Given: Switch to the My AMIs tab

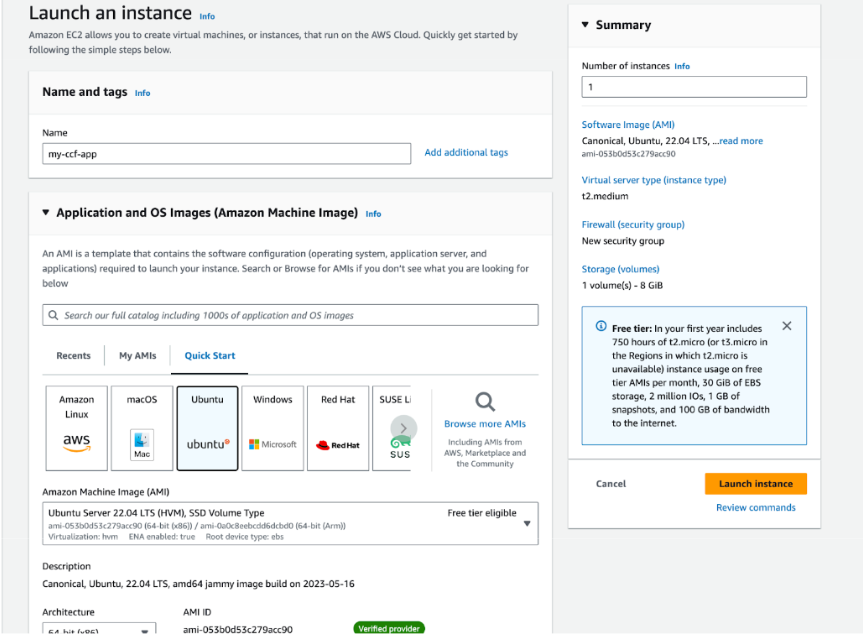Looking at the screenshot, I should pyautogui.click(x=138, y=355).
